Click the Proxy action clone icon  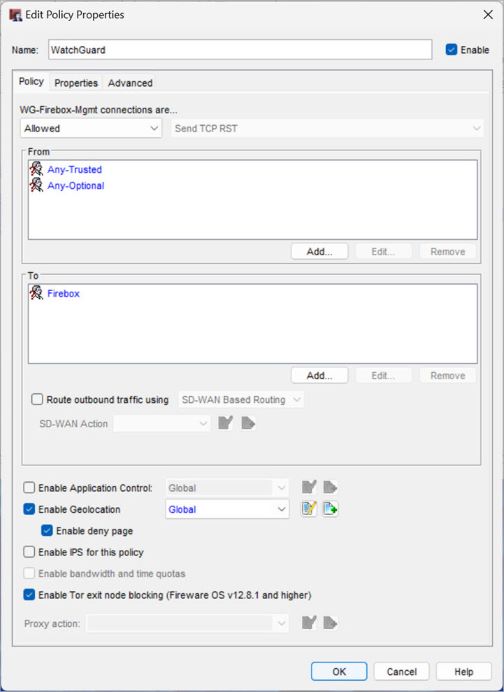(x=330, y=623)
